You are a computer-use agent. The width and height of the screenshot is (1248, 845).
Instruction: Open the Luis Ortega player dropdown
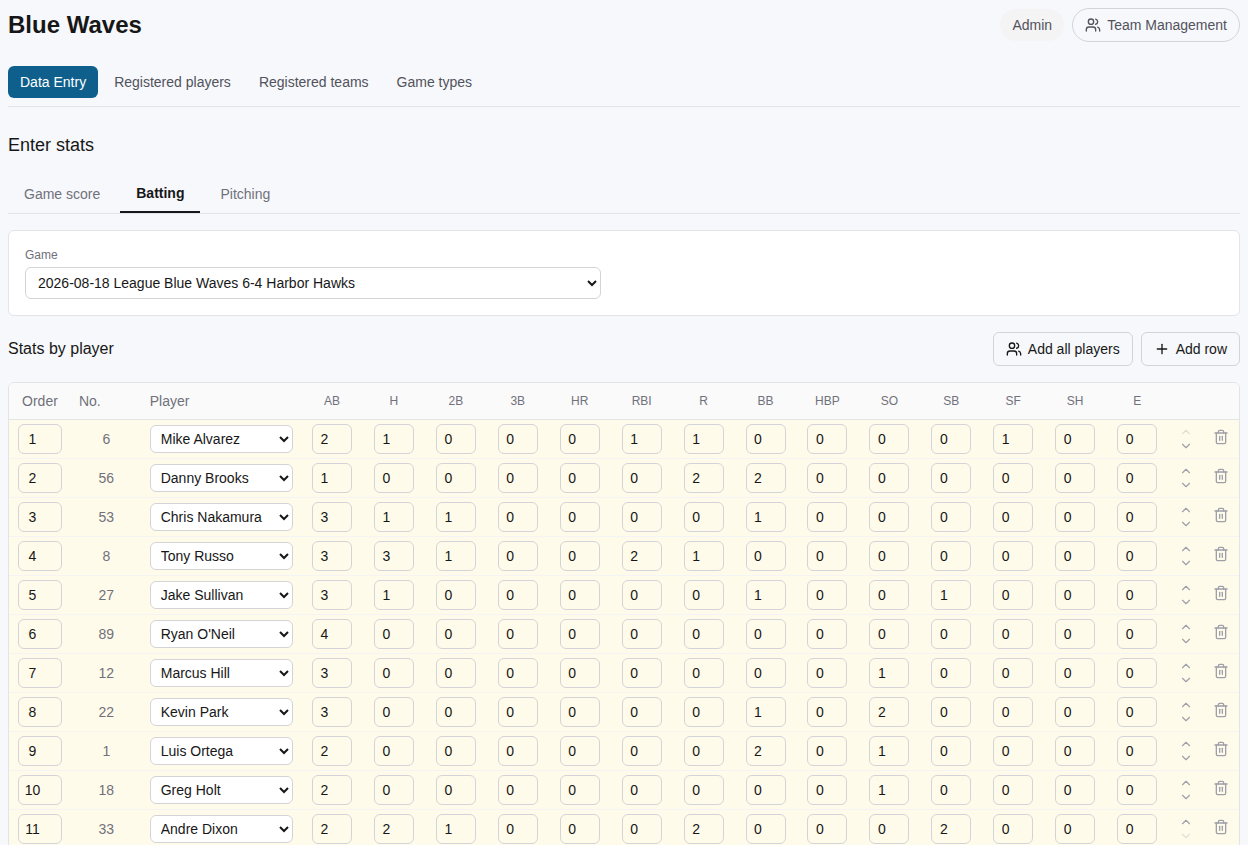tap(222, 751)
